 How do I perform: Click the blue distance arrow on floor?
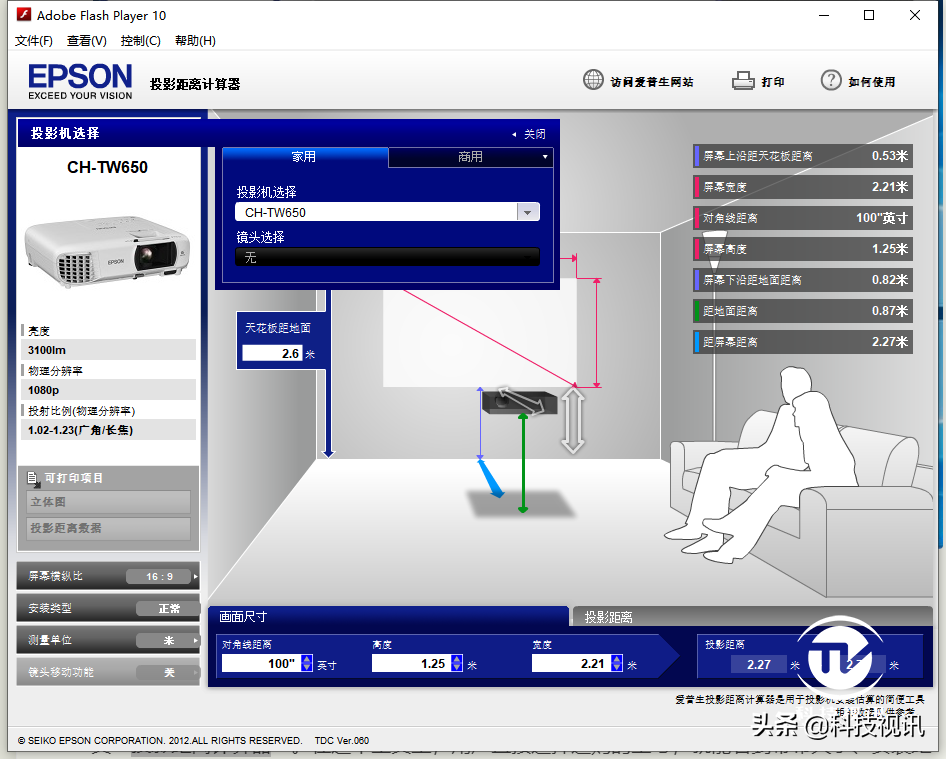(491, 477)
